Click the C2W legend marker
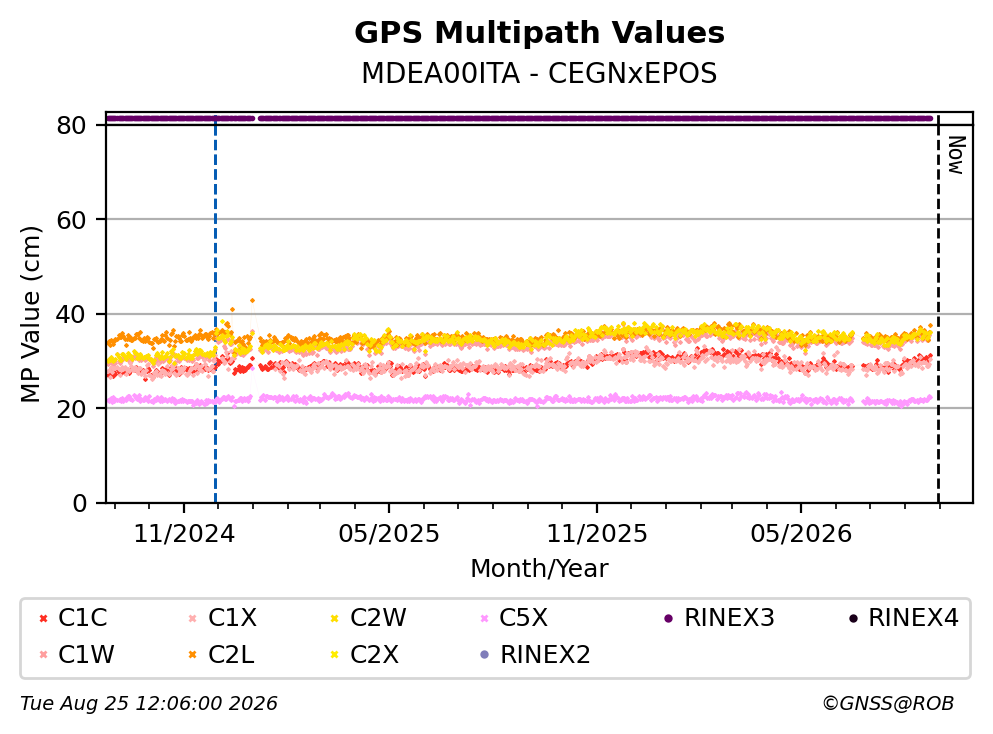Viewport: 993px width, 734px height. (x=335, y=618)
